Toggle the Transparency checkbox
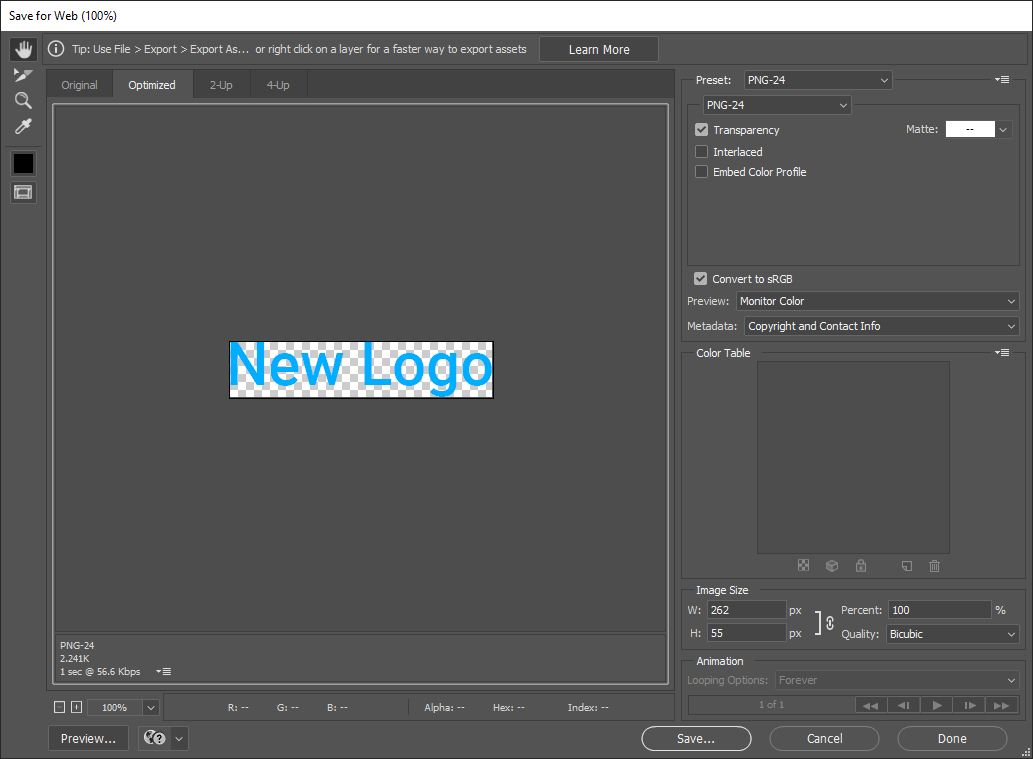The image size is (1033, 759). click(702, 130)
